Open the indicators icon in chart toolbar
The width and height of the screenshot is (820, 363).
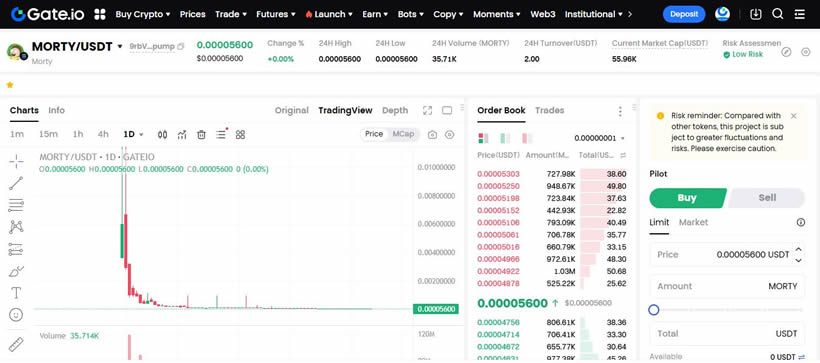coord(182,134)
